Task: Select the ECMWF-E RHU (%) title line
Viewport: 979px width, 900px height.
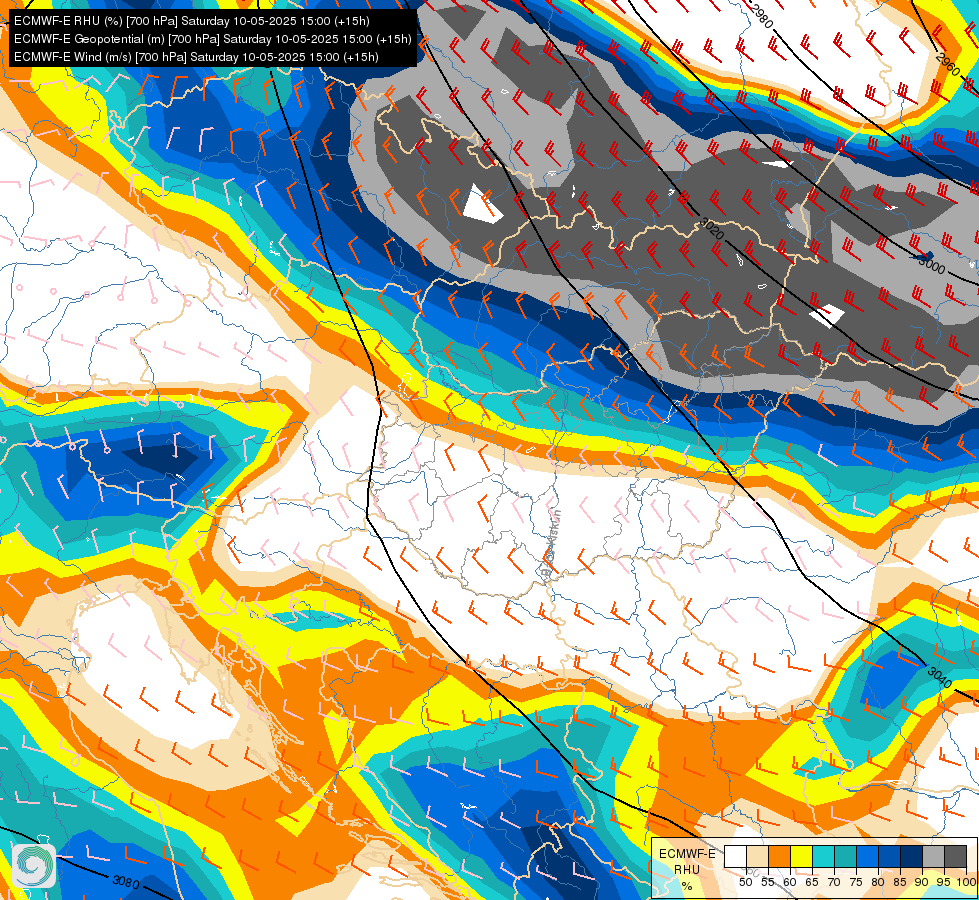Action: pos(192,21)
